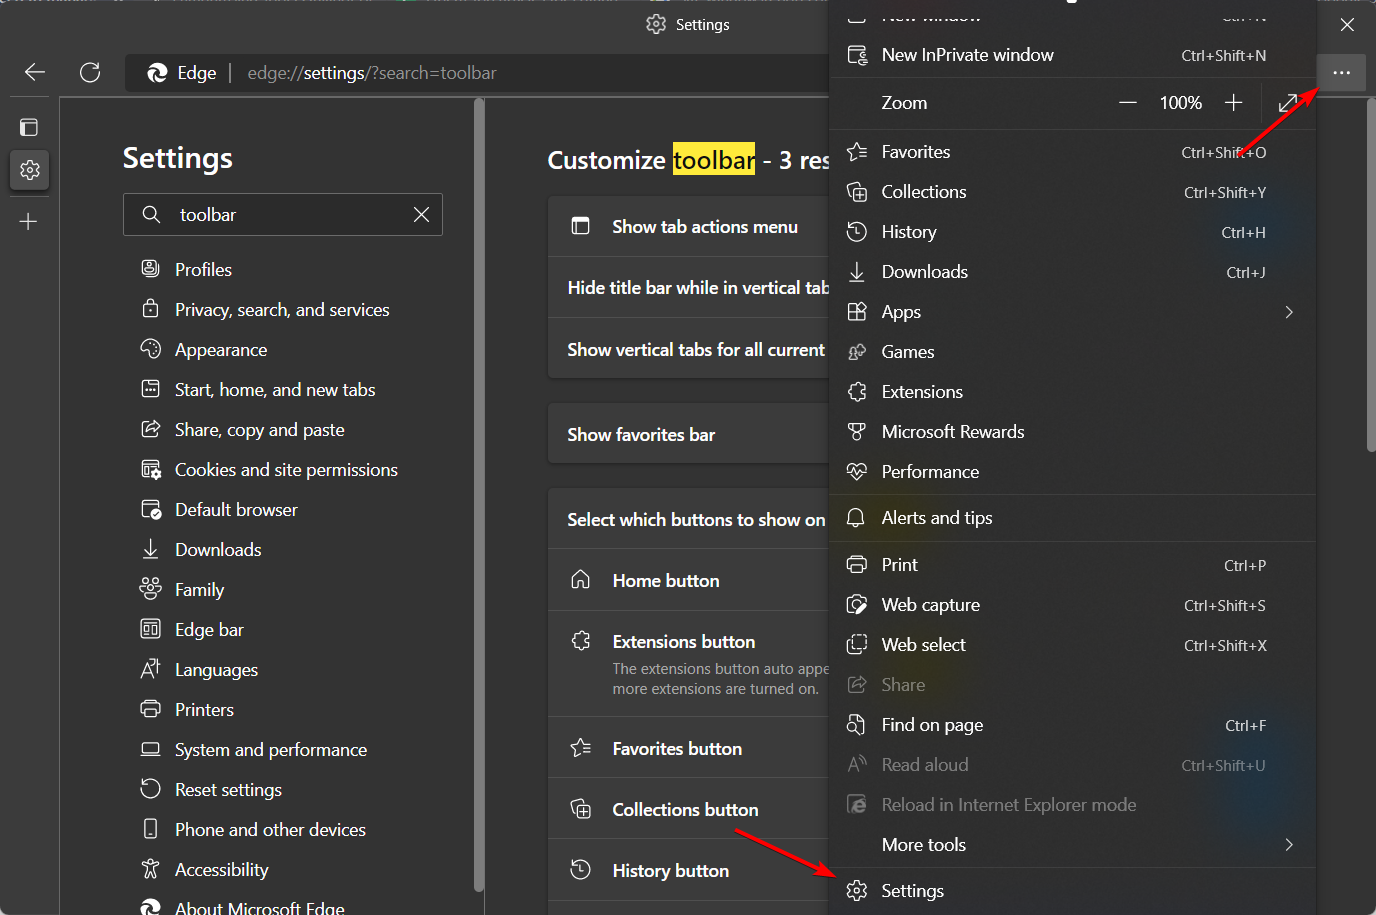Open the tab actions menu icon
Screen dimensions: 1376x915
click(29, 127)
